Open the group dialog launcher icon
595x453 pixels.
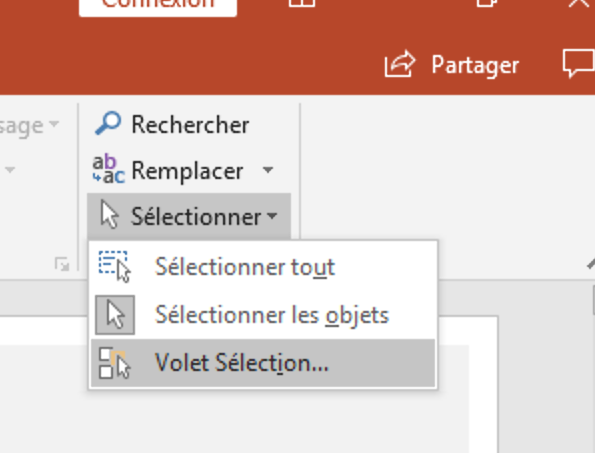[62, 264]
